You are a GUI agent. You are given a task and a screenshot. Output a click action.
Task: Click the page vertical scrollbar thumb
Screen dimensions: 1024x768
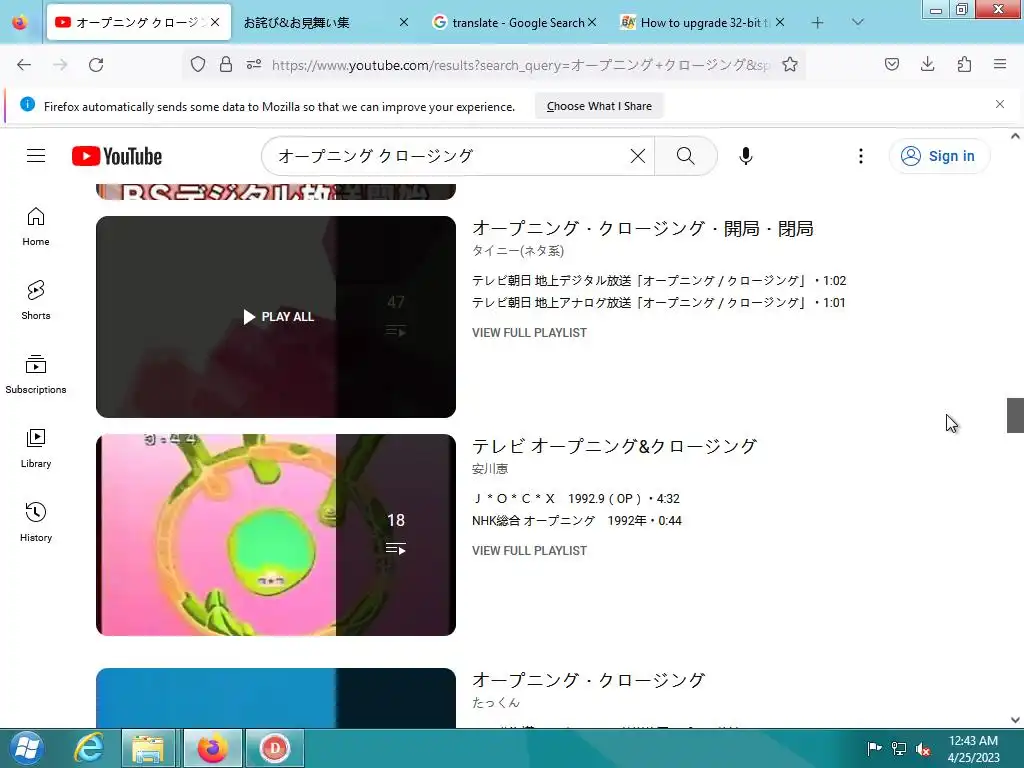pyautogui.click(x=1015, y=415)
